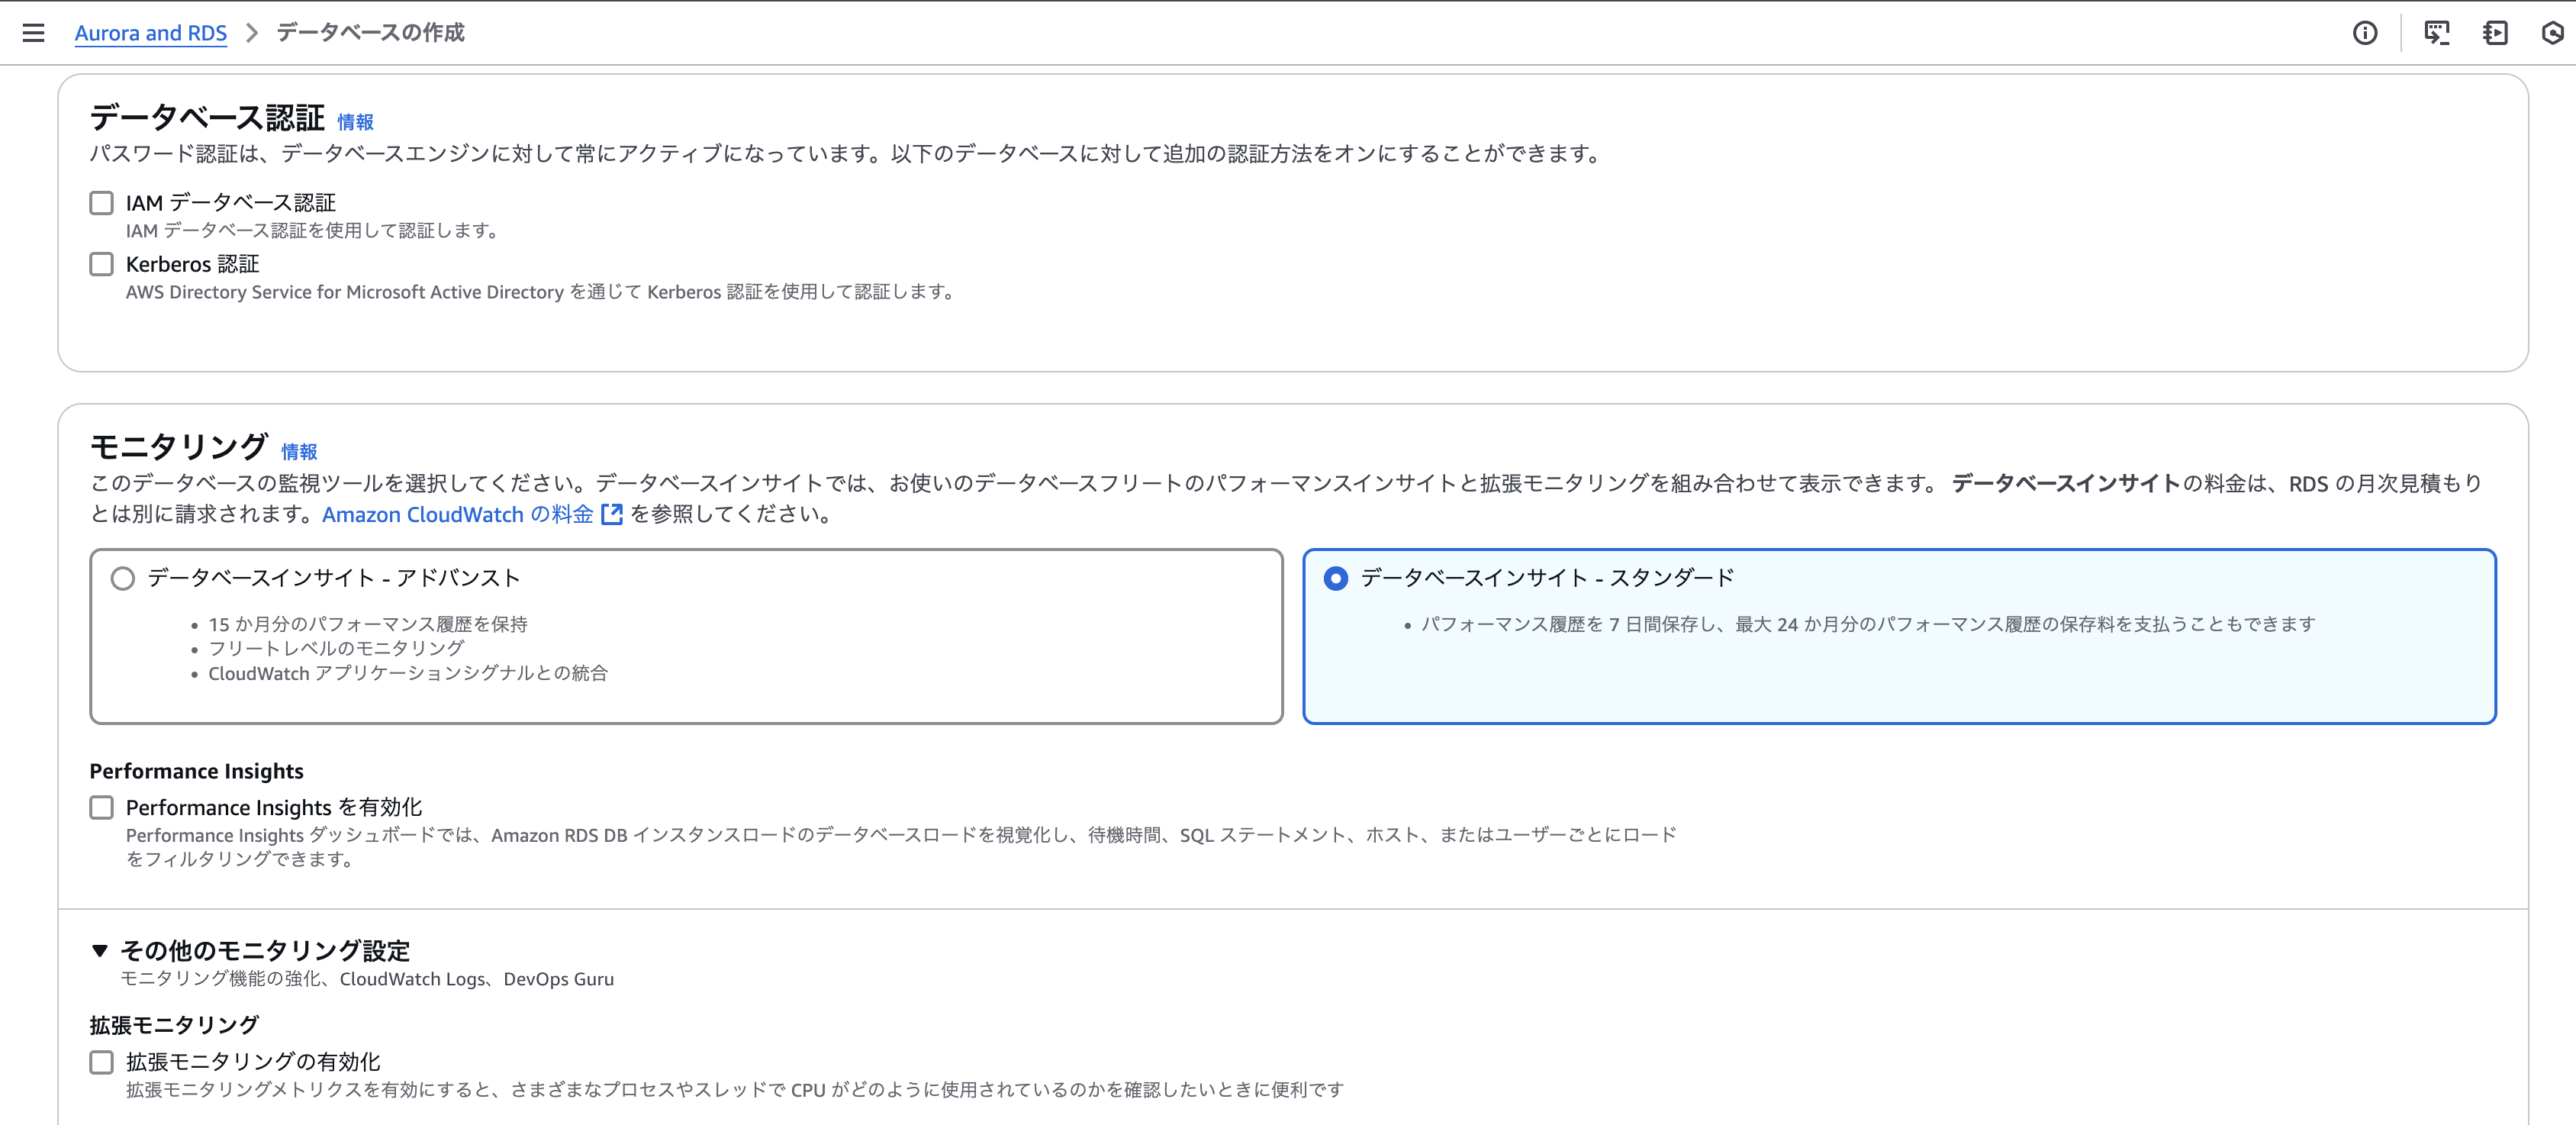Click the データベースの作成 breadcrumb text
Viewport: 2576px width, 1125px height.
tap(370, 33)
